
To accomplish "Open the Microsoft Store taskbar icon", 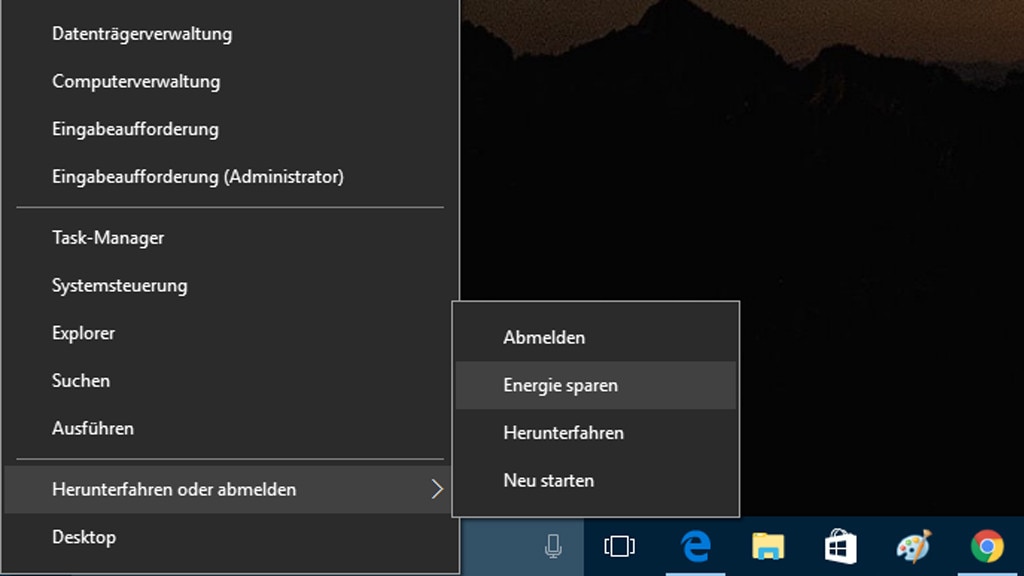I will (840, 546).
